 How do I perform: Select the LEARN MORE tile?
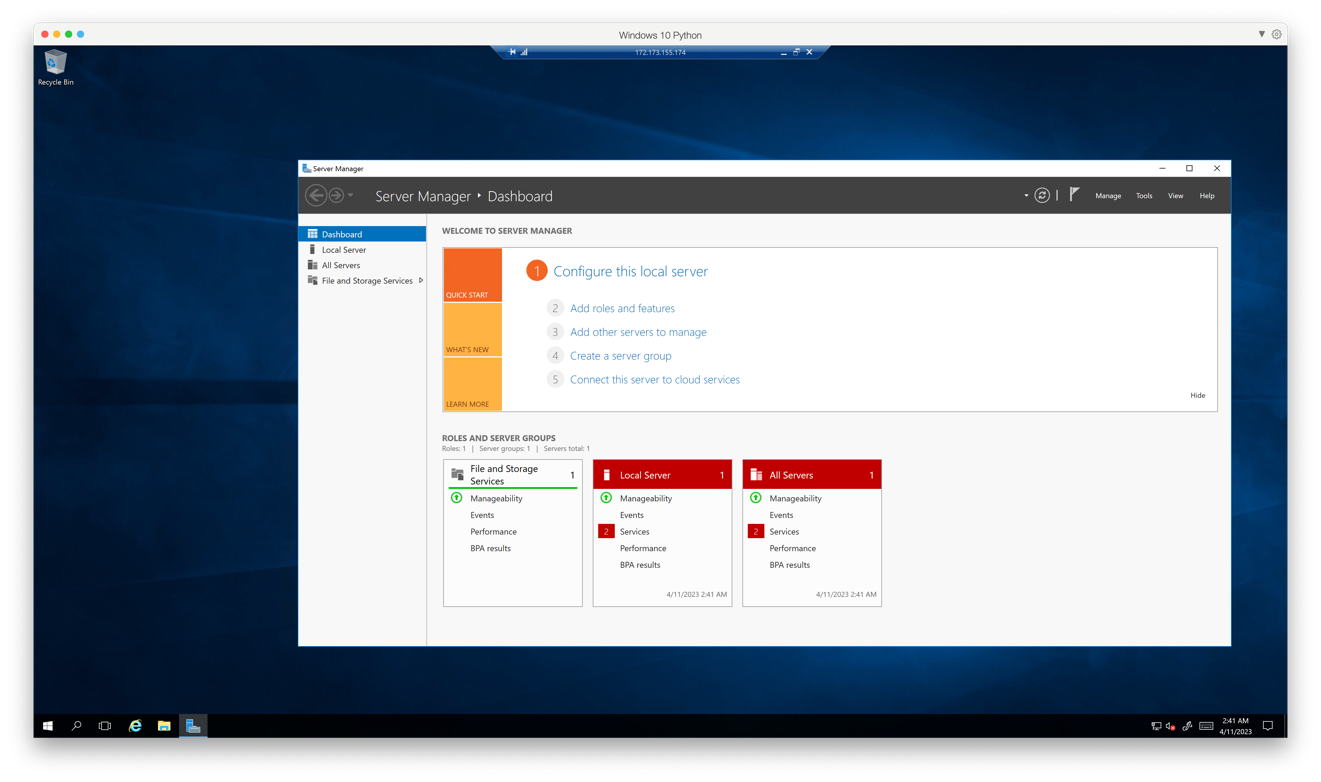click(472, 384)
